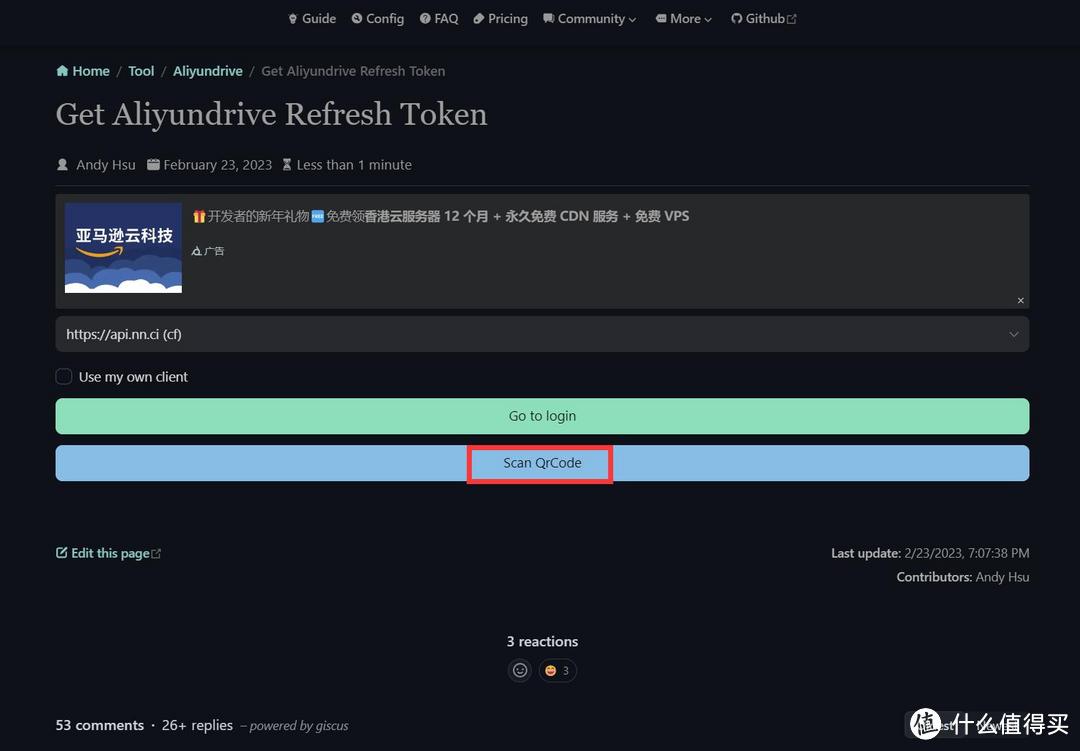Image resolution: width=1080 pixels, height=751 pixels.
Task: Click the author icon beside Andy Hsu
Action: tap(63, 165)
